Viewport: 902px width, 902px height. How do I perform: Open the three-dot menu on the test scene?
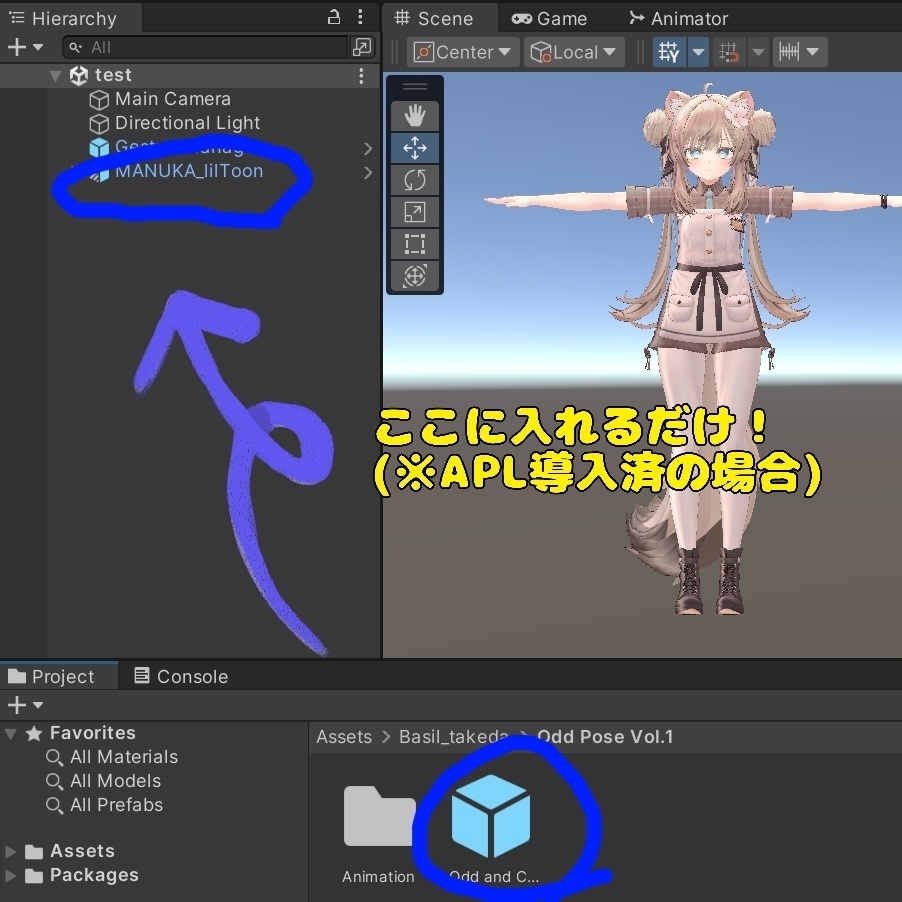click(x=361, y=75)
